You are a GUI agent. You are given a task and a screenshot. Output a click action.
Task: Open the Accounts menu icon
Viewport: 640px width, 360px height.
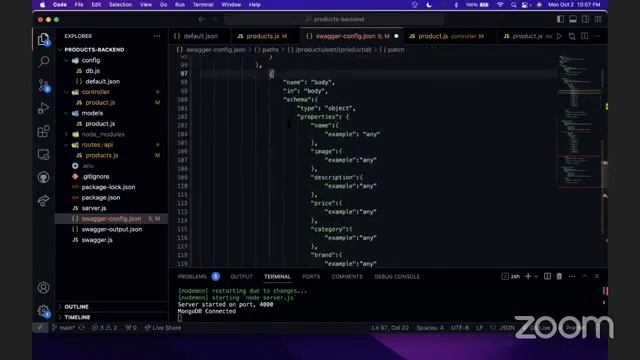[x=43, y=288]
